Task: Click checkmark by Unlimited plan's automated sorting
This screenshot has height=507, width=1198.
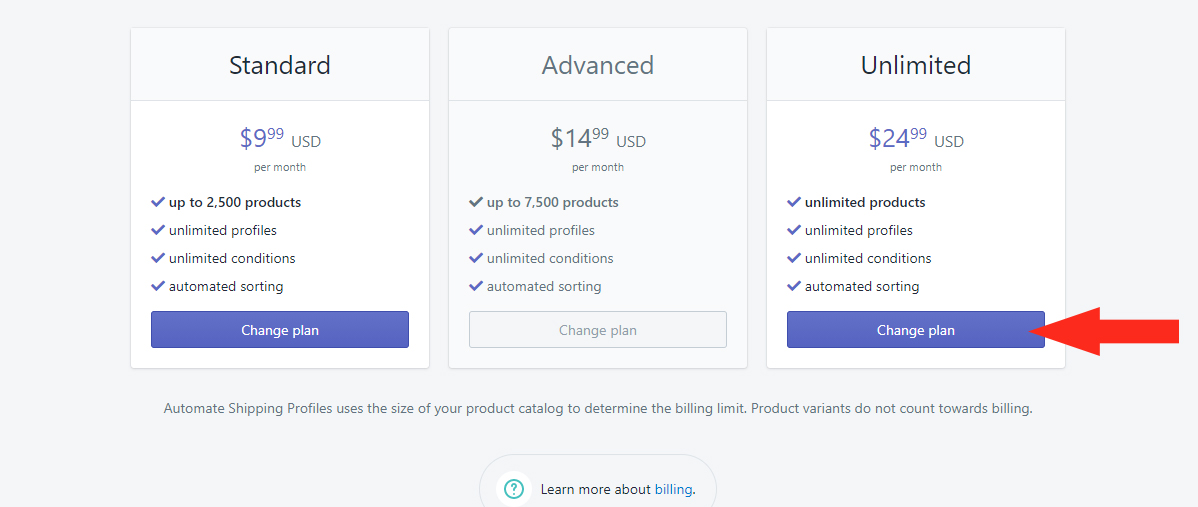Action: (x=794, y=286)
